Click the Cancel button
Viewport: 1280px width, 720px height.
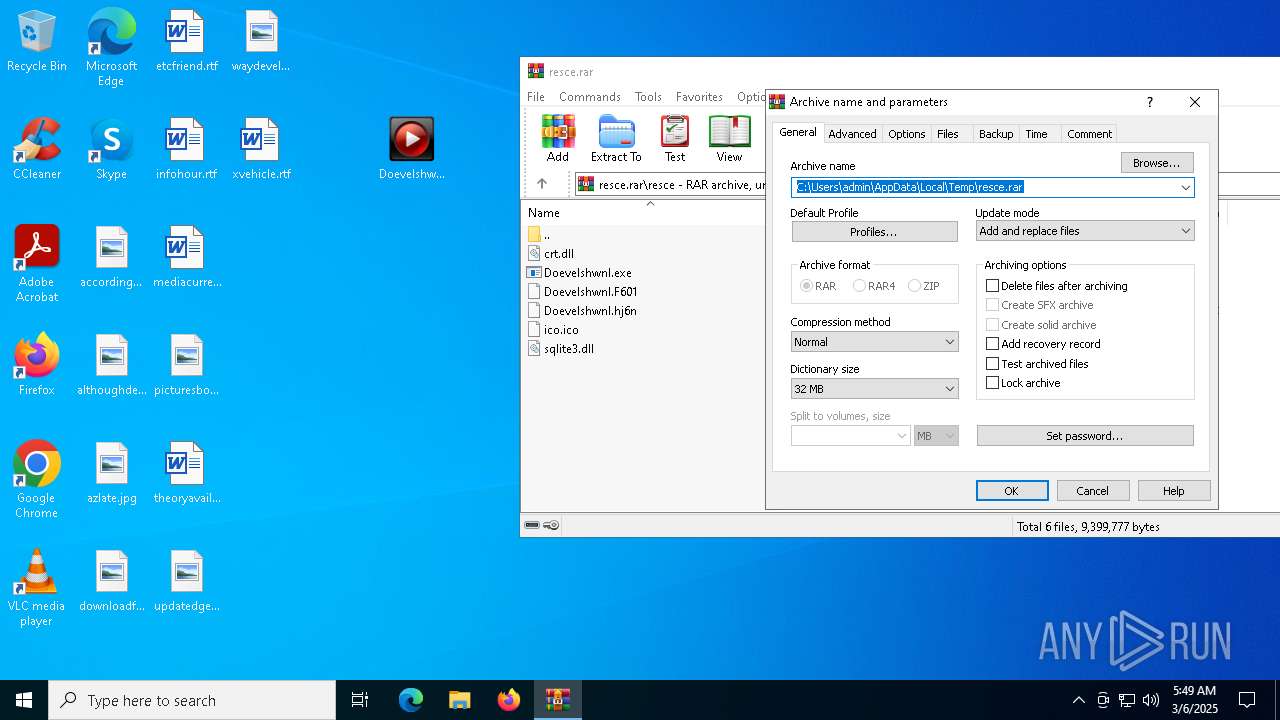1092,491
